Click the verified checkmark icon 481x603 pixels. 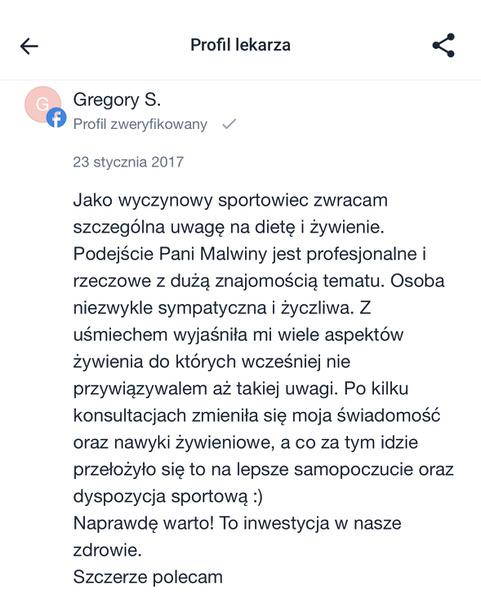(x=229, y=124)
